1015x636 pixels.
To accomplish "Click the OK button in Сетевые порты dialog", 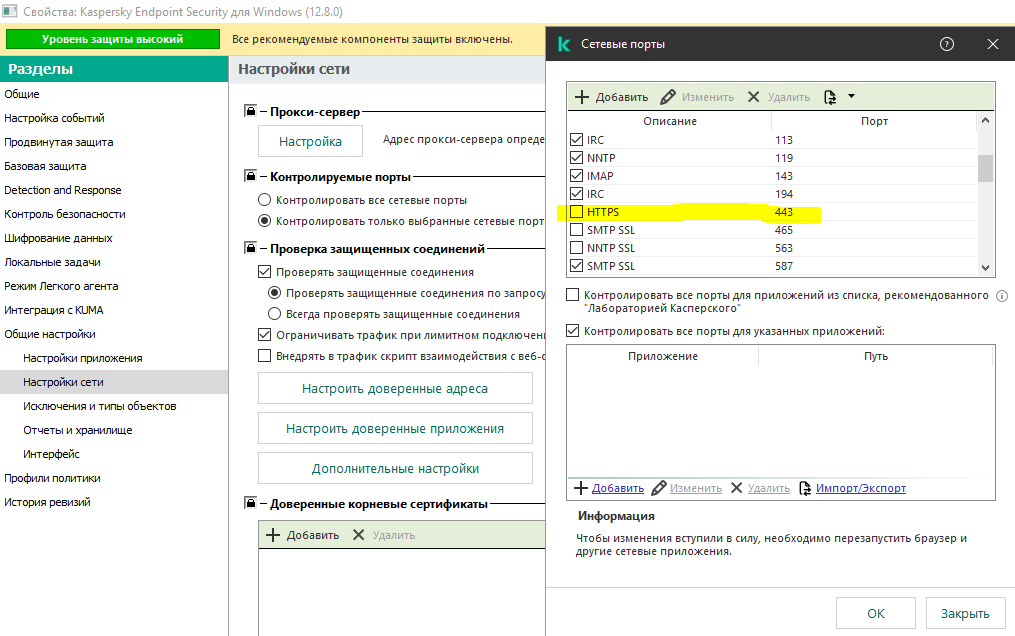I will point(875,613).
